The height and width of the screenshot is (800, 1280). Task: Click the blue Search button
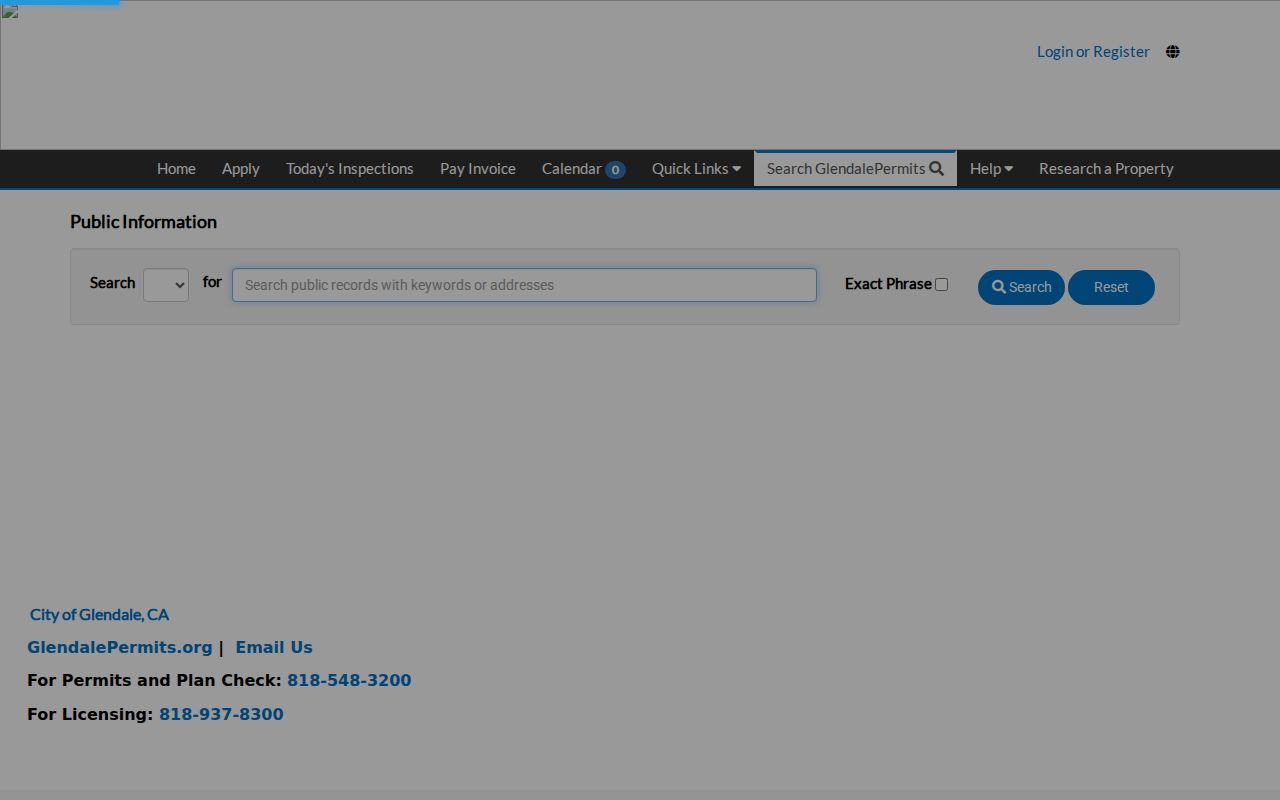[x=1021, y=287]
